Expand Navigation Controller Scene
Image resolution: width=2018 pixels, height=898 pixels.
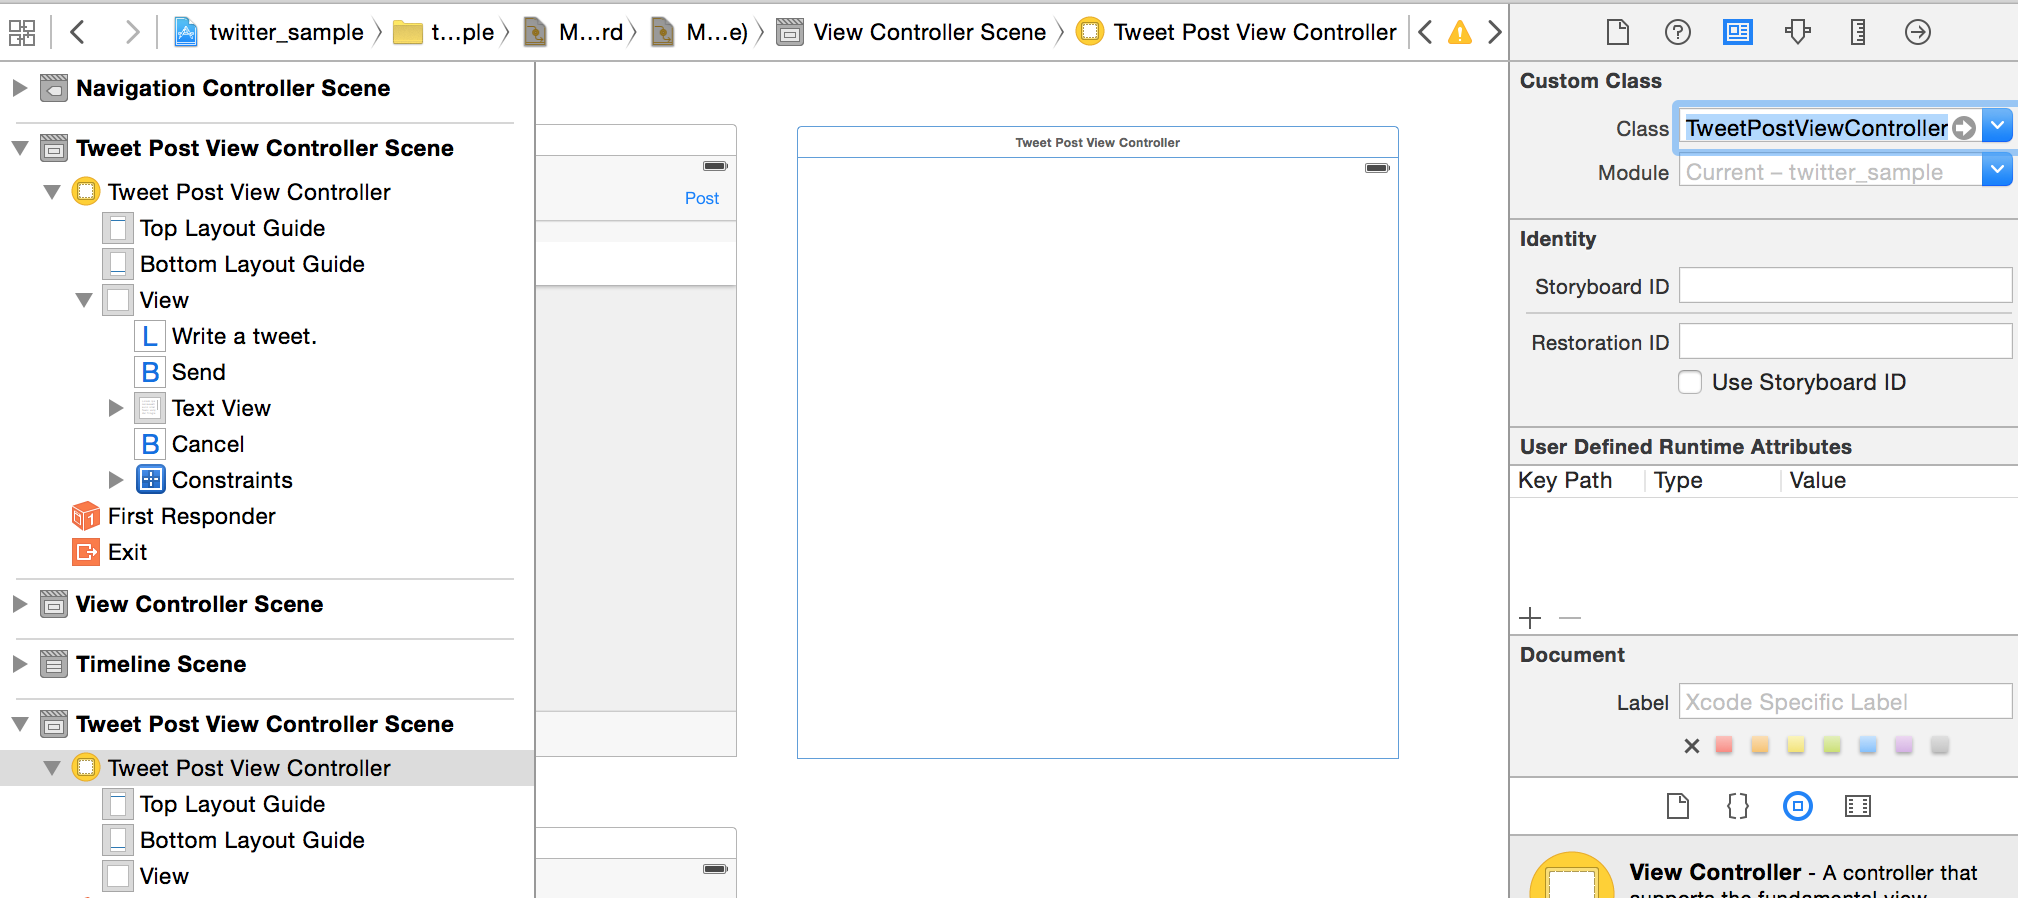click(19, 88)
